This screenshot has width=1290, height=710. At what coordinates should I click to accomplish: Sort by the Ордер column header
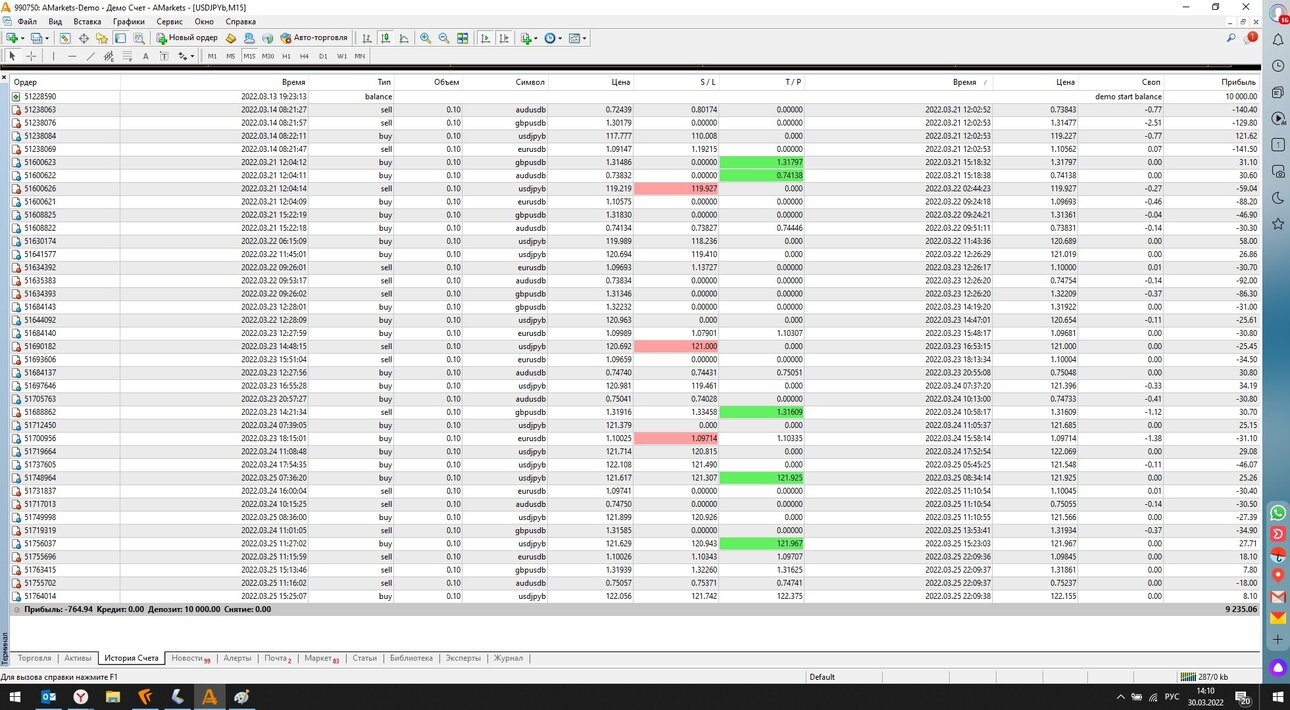tap(25, 82)
